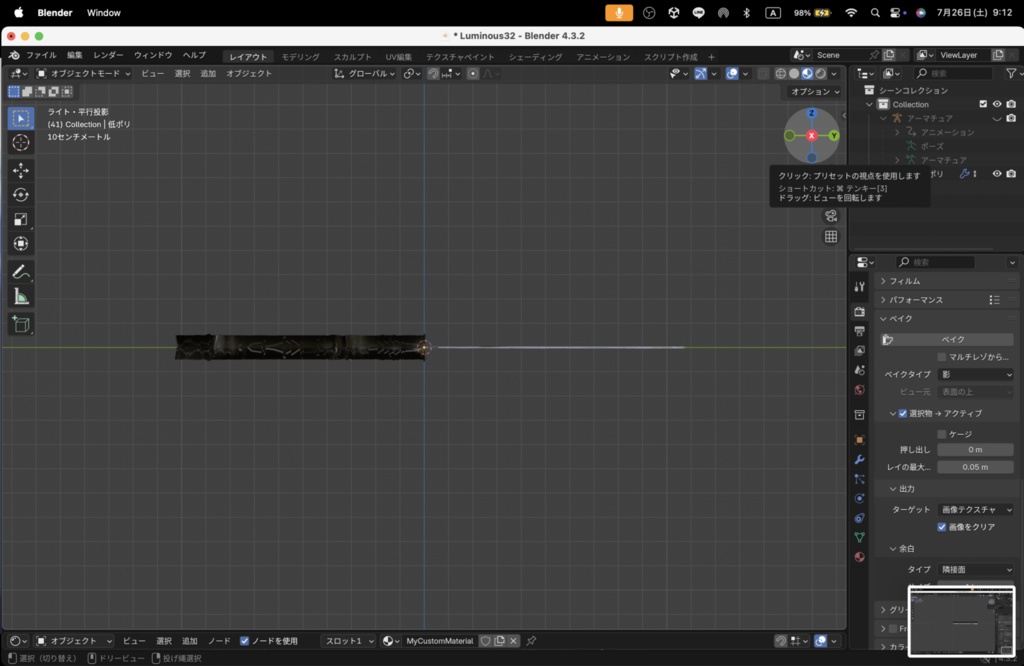
Task: Switch to the シェーディング workspace tab
Action: coord(536,57)
